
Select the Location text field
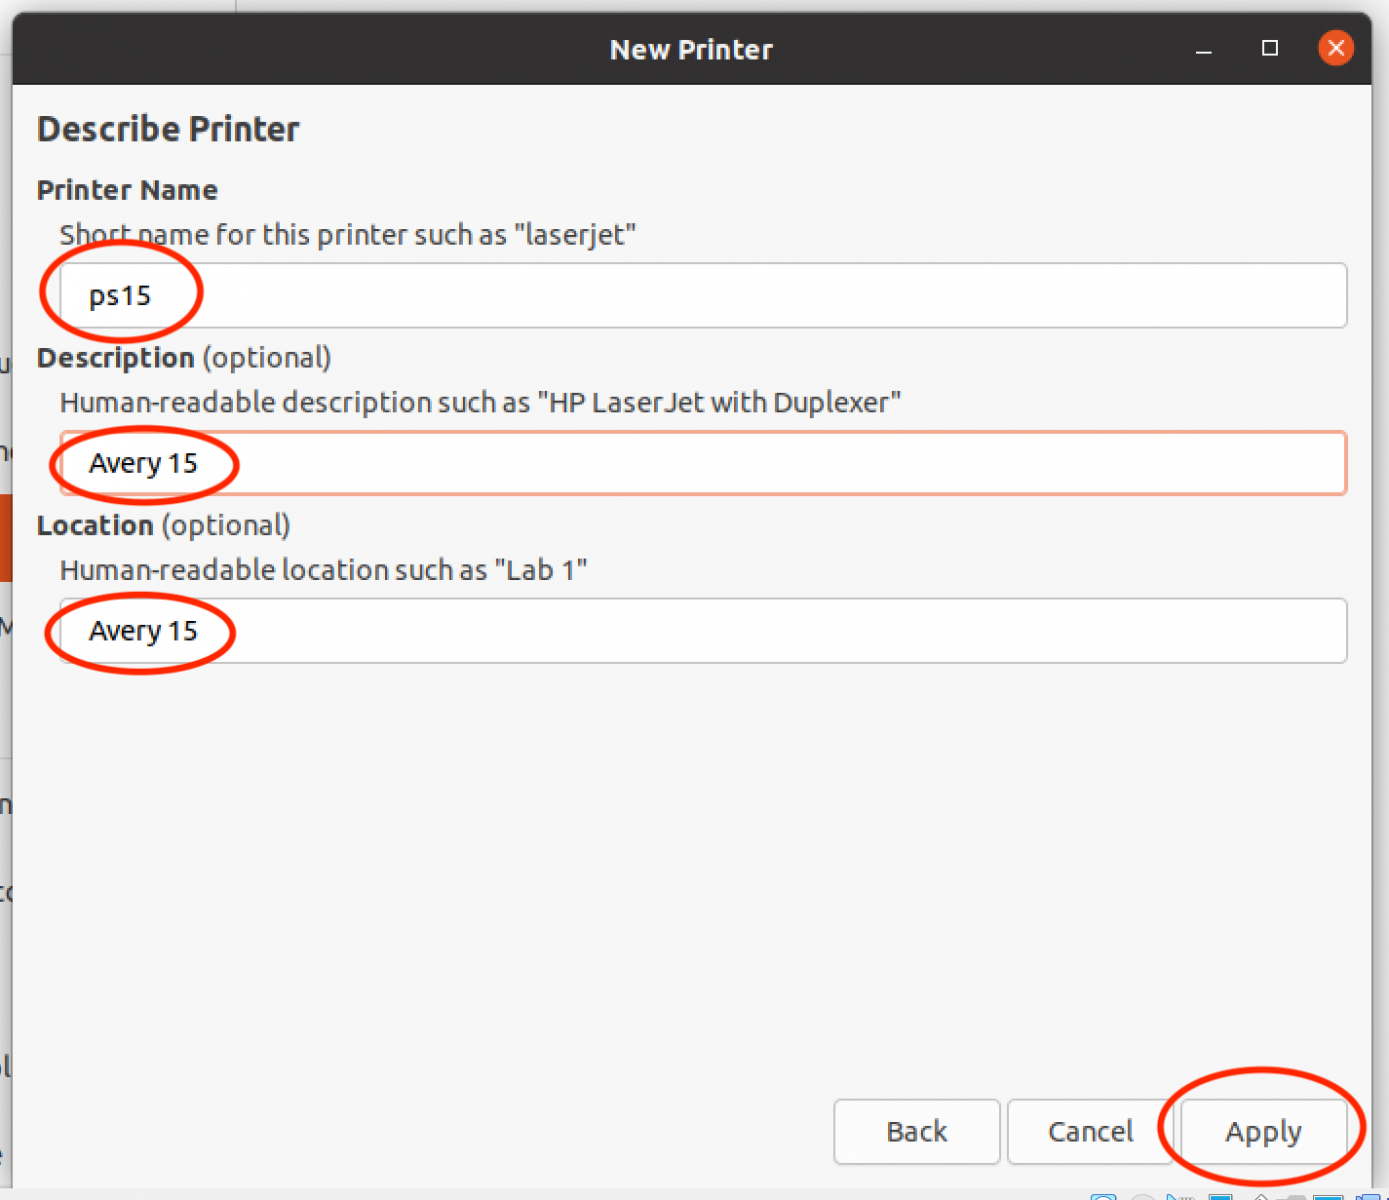tap(702, 631)
